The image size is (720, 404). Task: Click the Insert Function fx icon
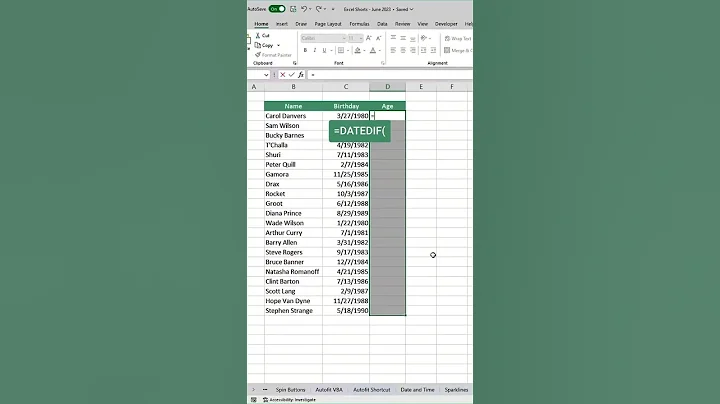pyautogui.click(x=301, y=75)
